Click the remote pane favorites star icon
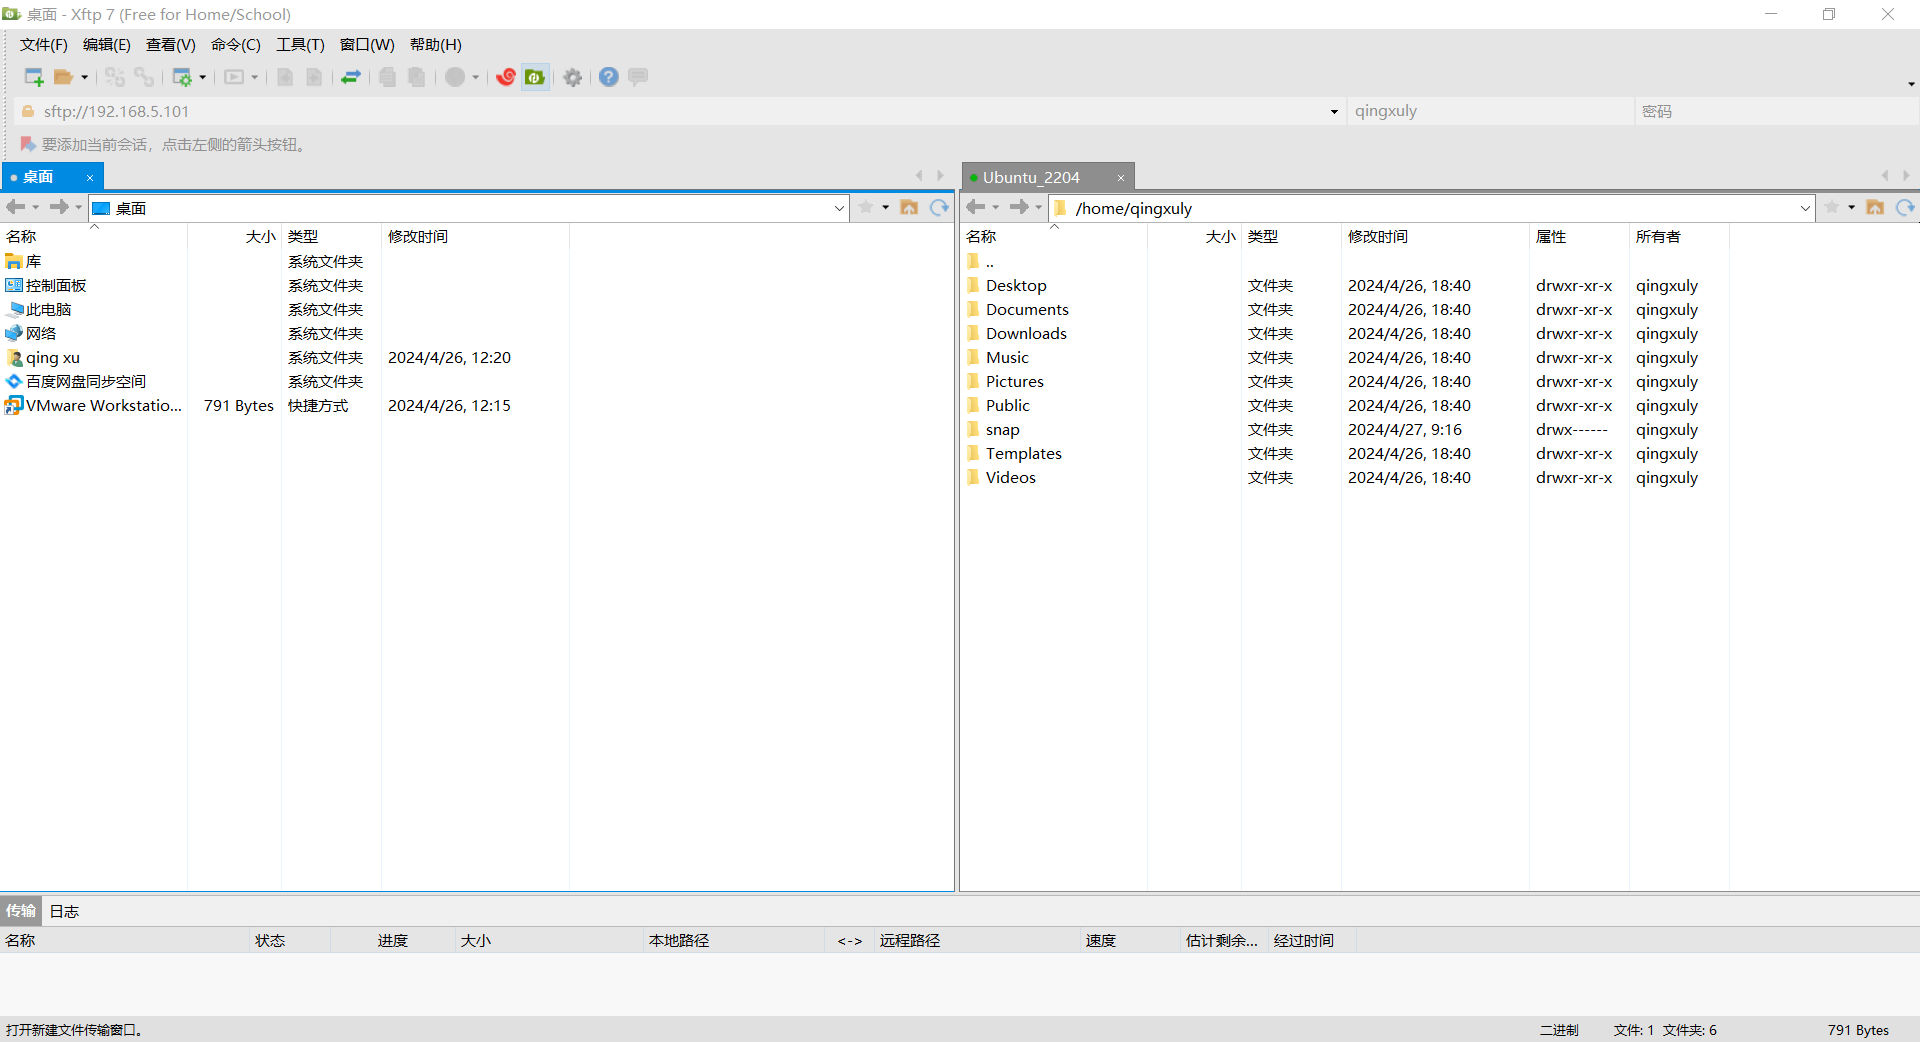The height and width of the screenshot is (1042, 1920). [x=1832, y=207]
